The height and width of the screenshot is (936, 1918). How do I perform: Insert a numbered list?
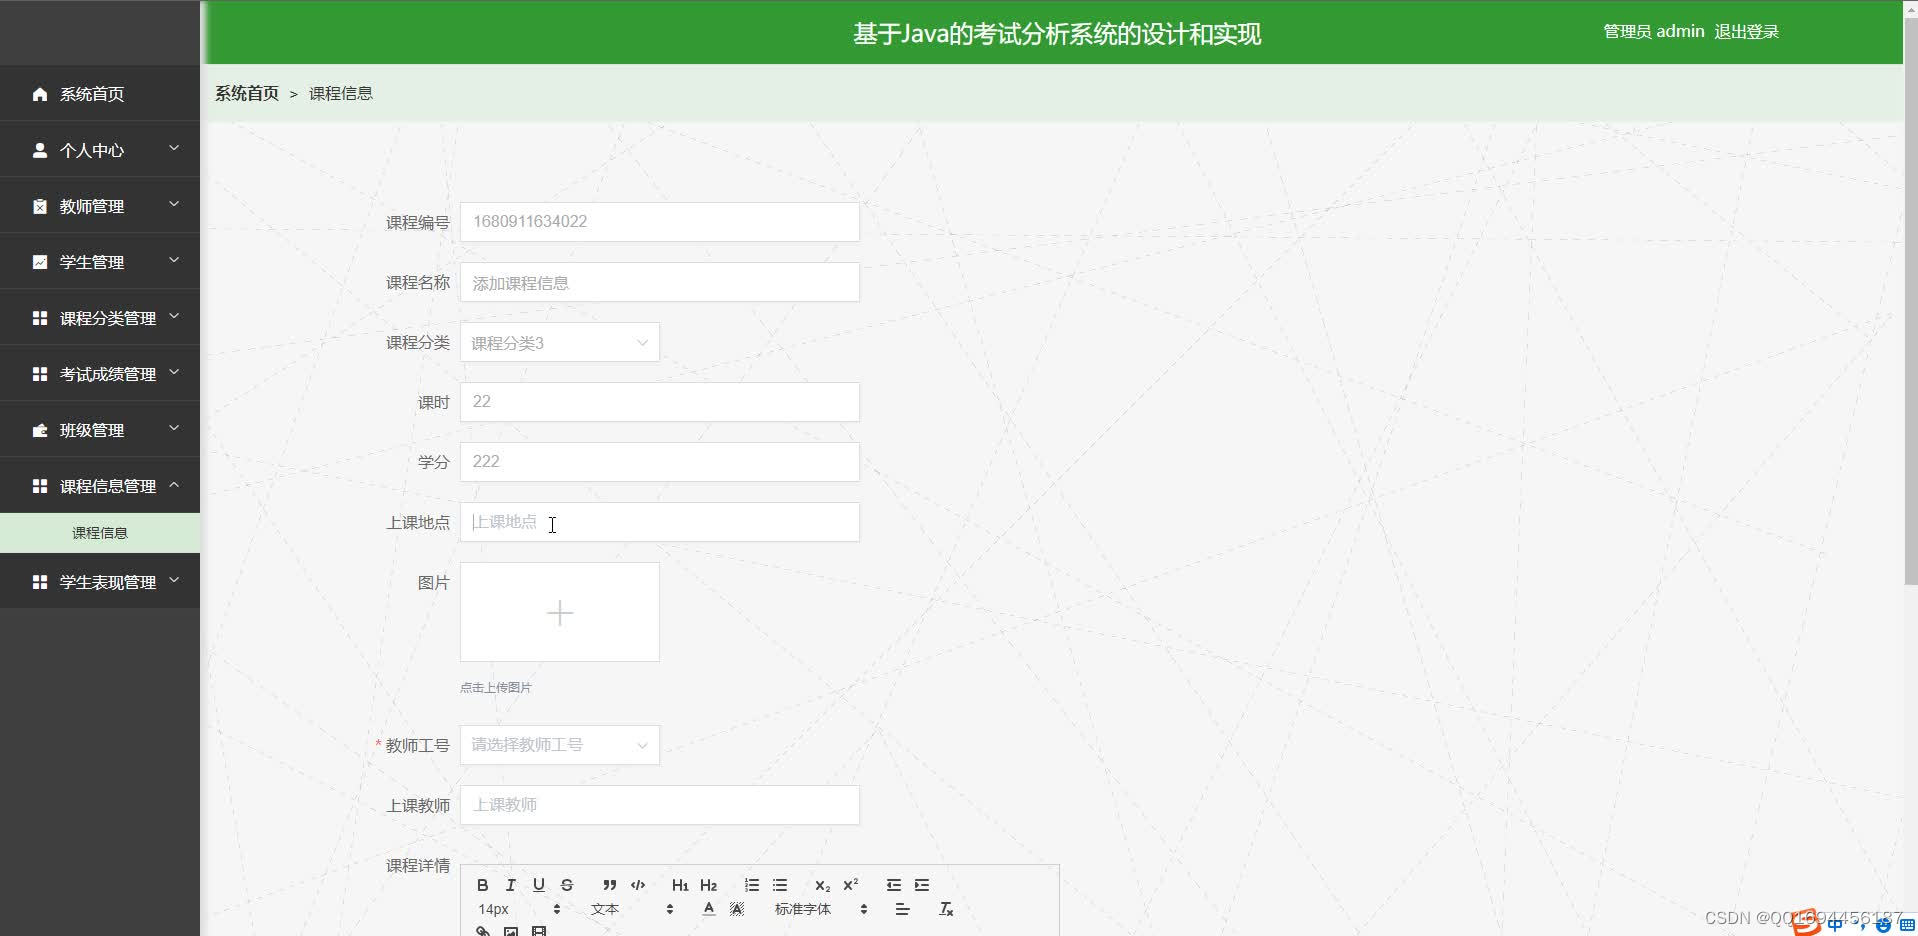[752, 885]
